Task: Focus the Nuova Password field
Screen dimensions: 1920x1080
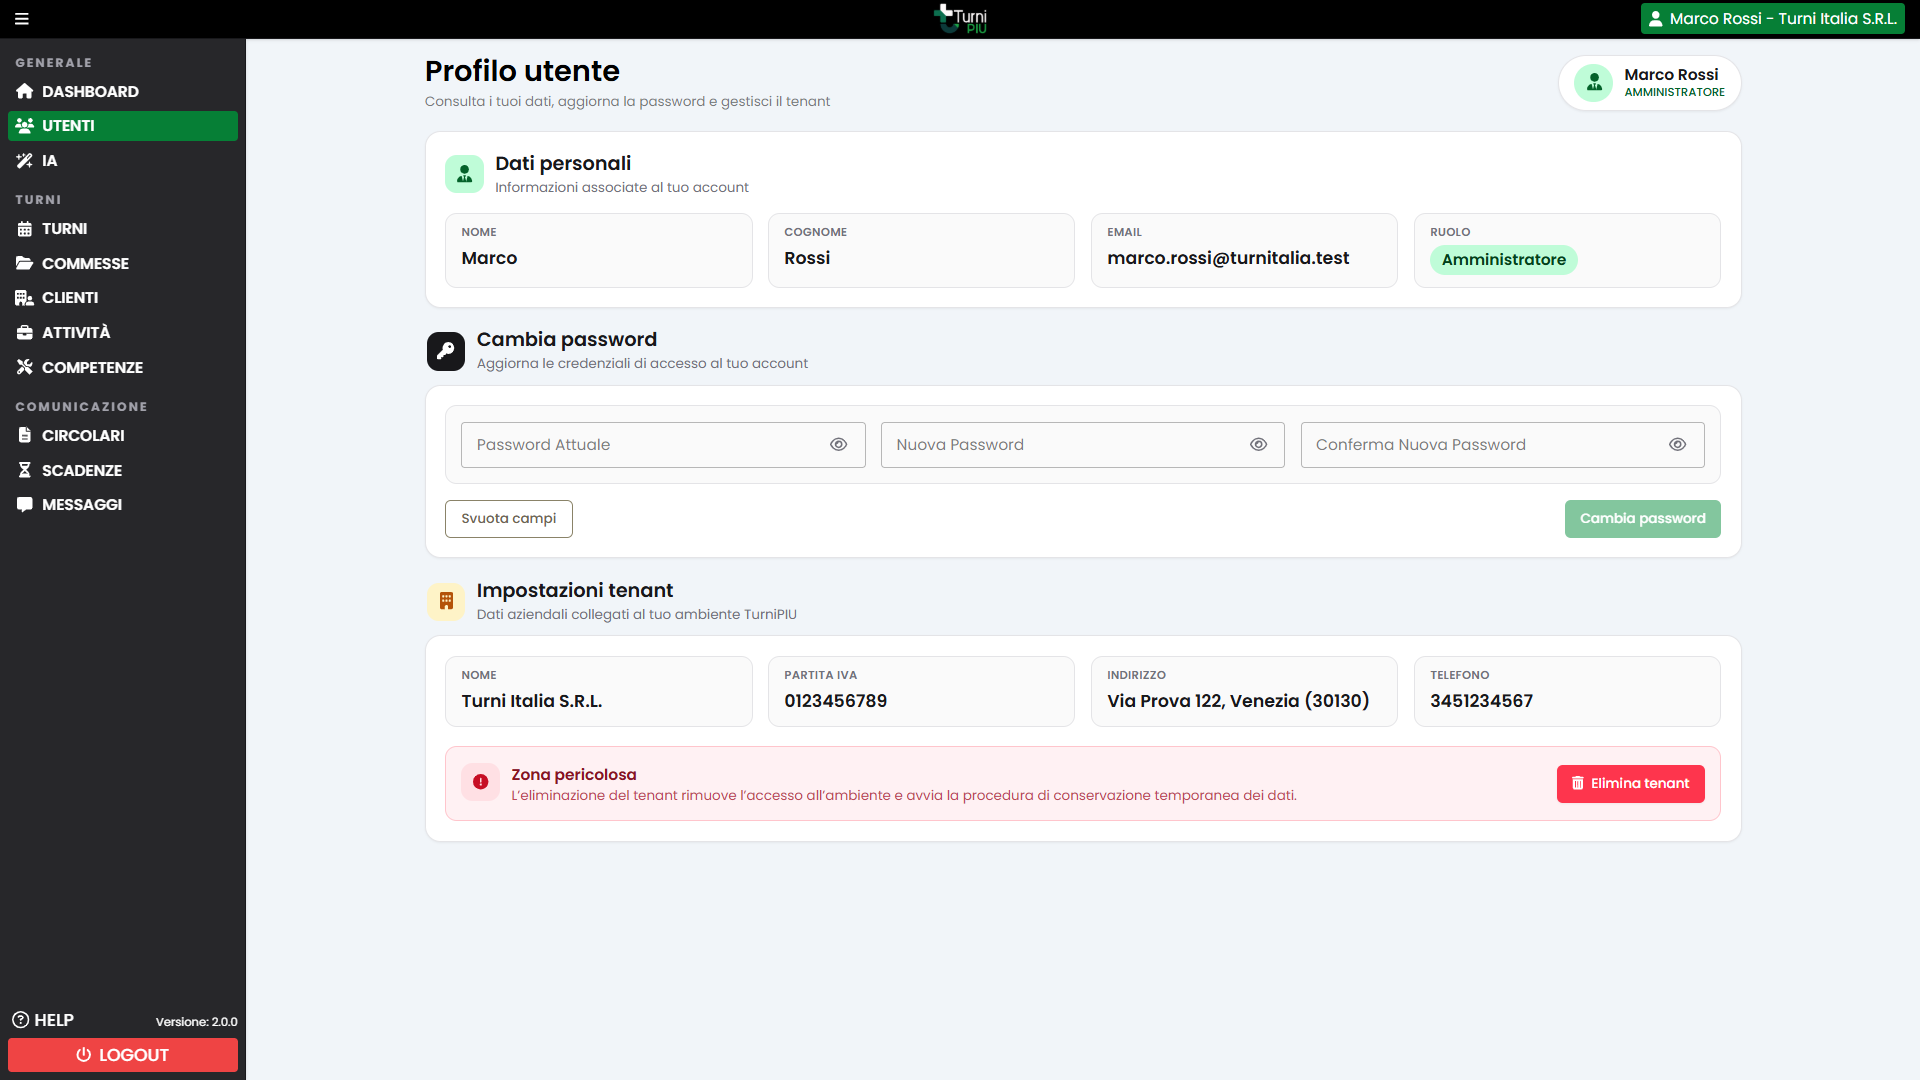Action: coord(1082,445)
